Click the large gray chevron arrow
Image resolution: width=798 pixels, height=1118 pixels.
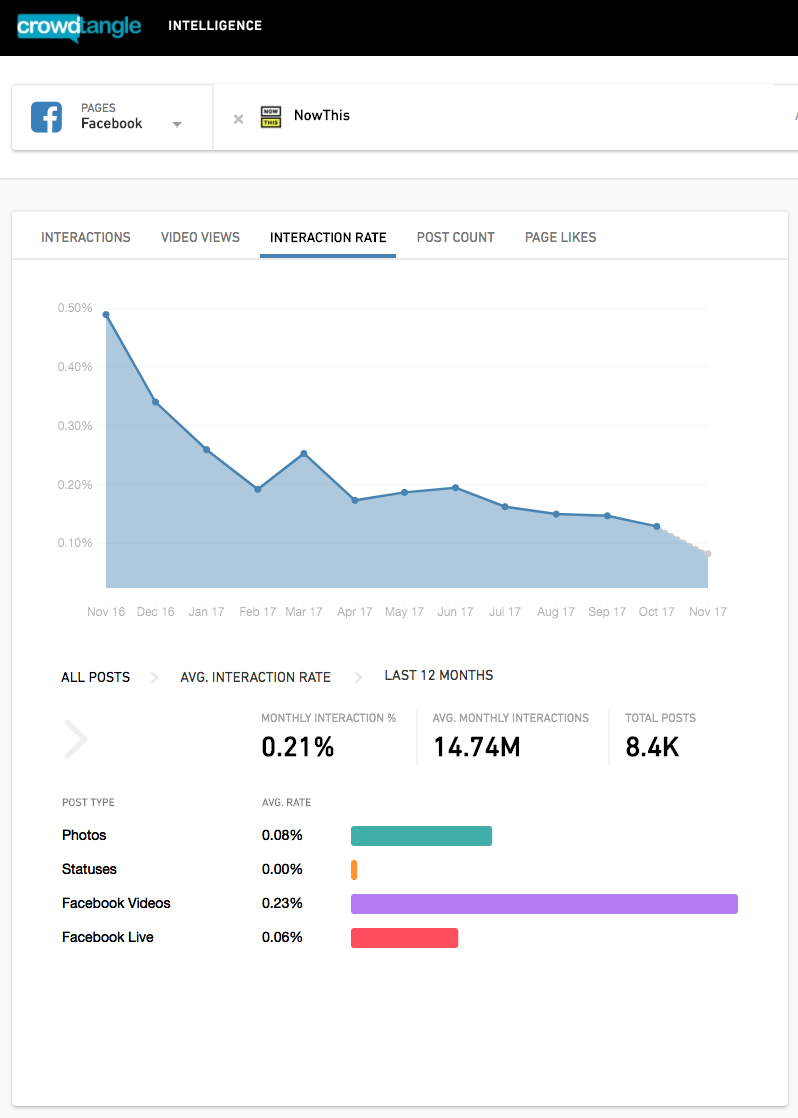tap(76, 740)
